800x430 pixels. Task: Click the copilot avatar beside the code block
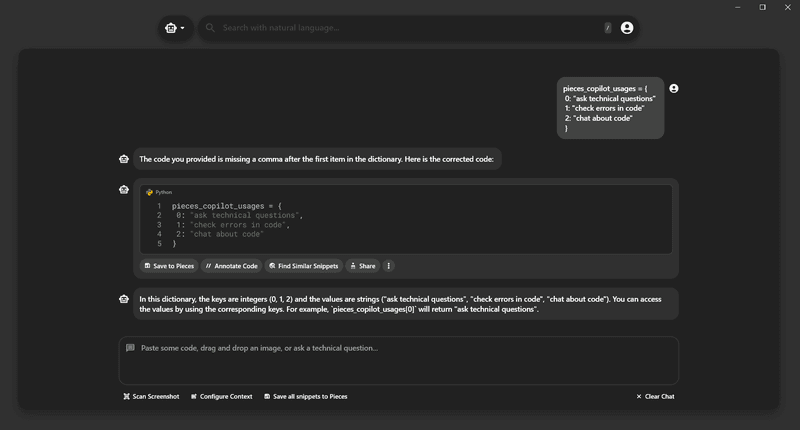pyautogui.click(x=123, y=189)
